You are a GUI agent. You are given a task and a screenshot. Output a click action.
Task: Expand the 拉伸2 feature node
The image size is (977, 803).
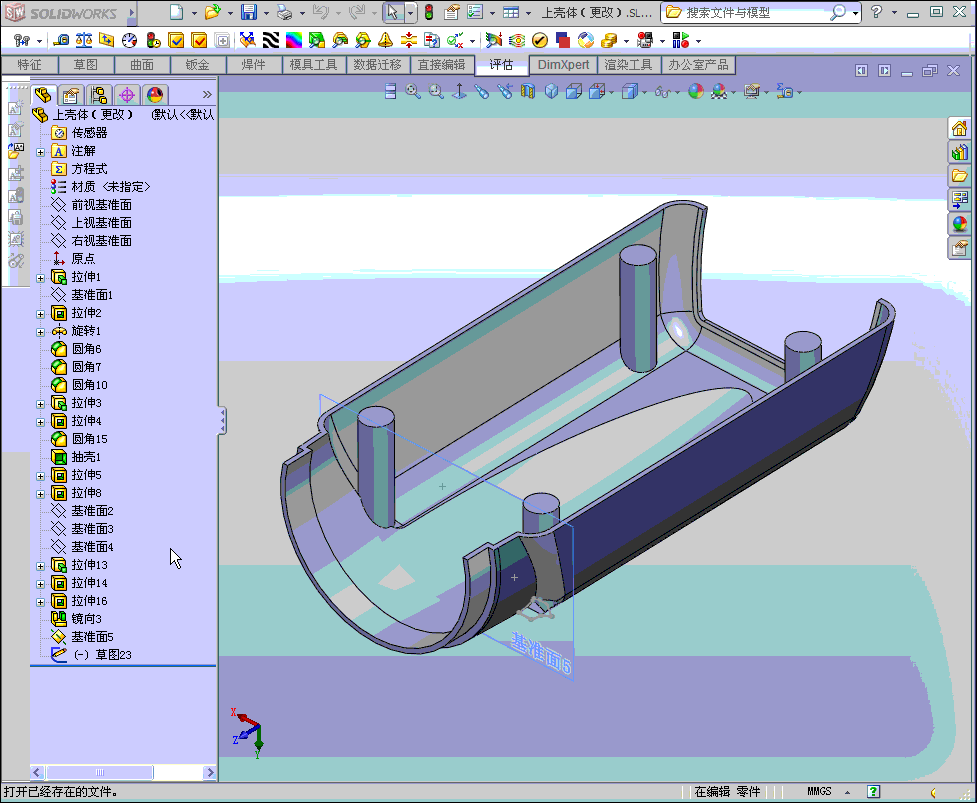(41, 314)
